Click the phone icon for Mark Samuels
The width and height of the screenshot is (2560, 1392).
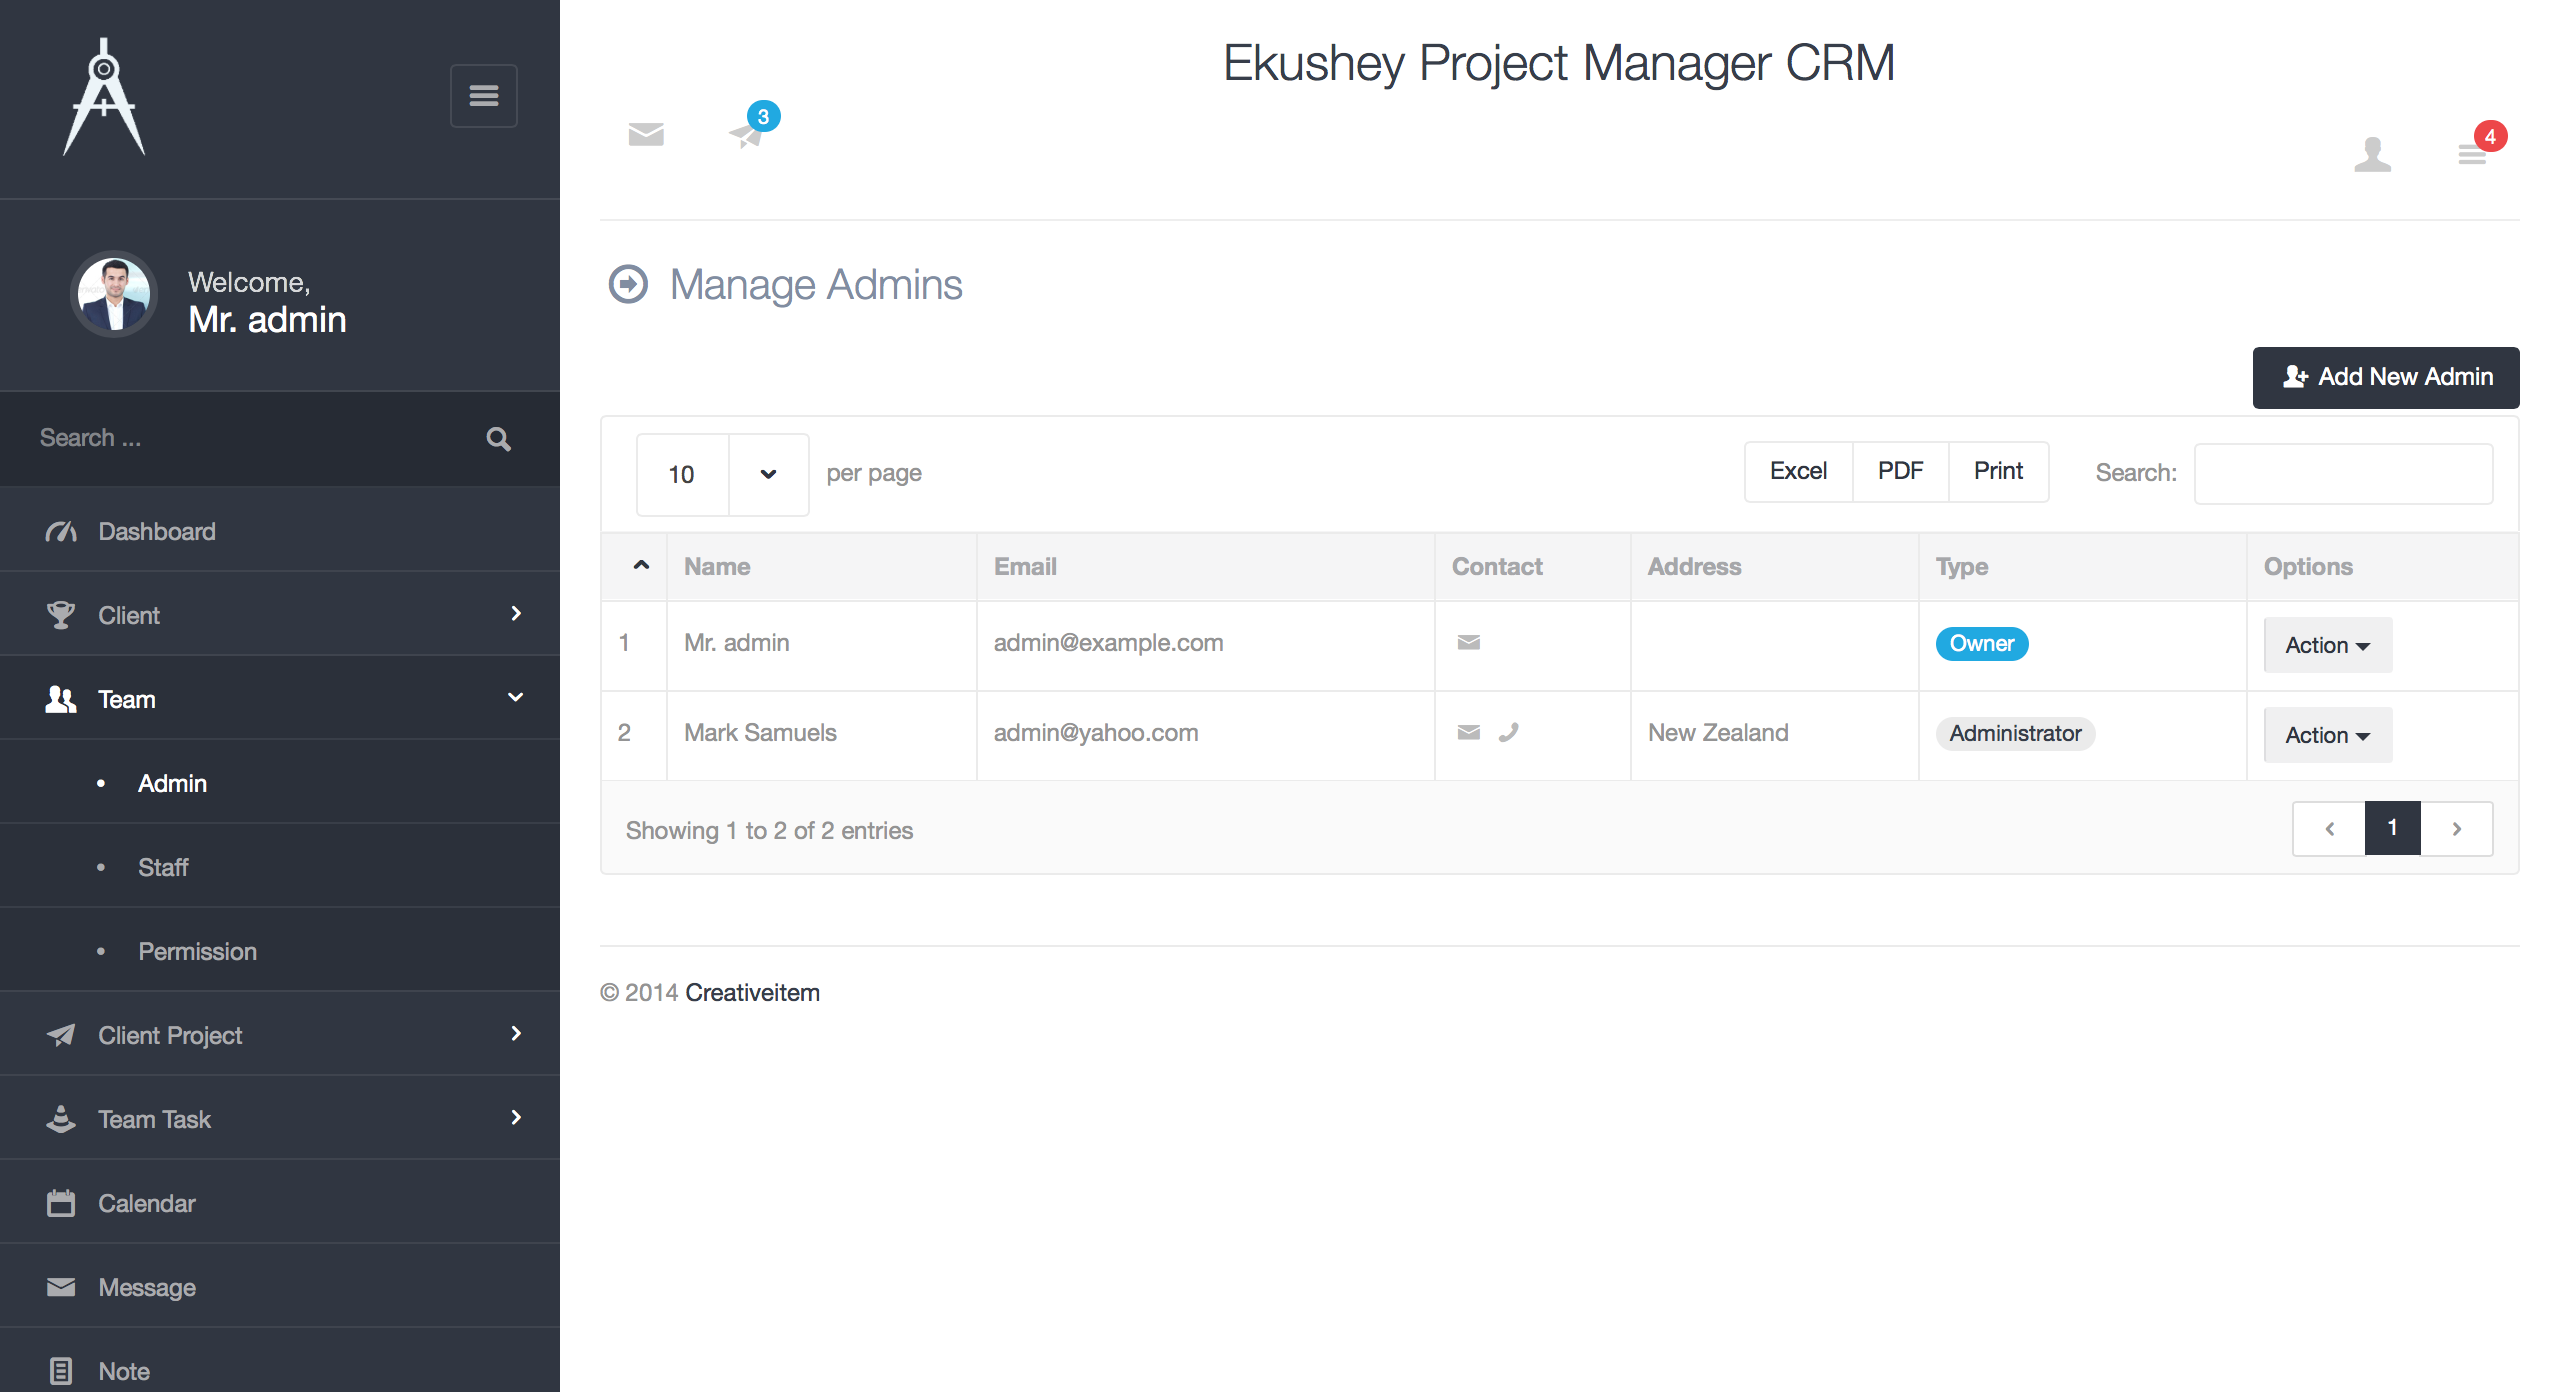(1508, 733)
